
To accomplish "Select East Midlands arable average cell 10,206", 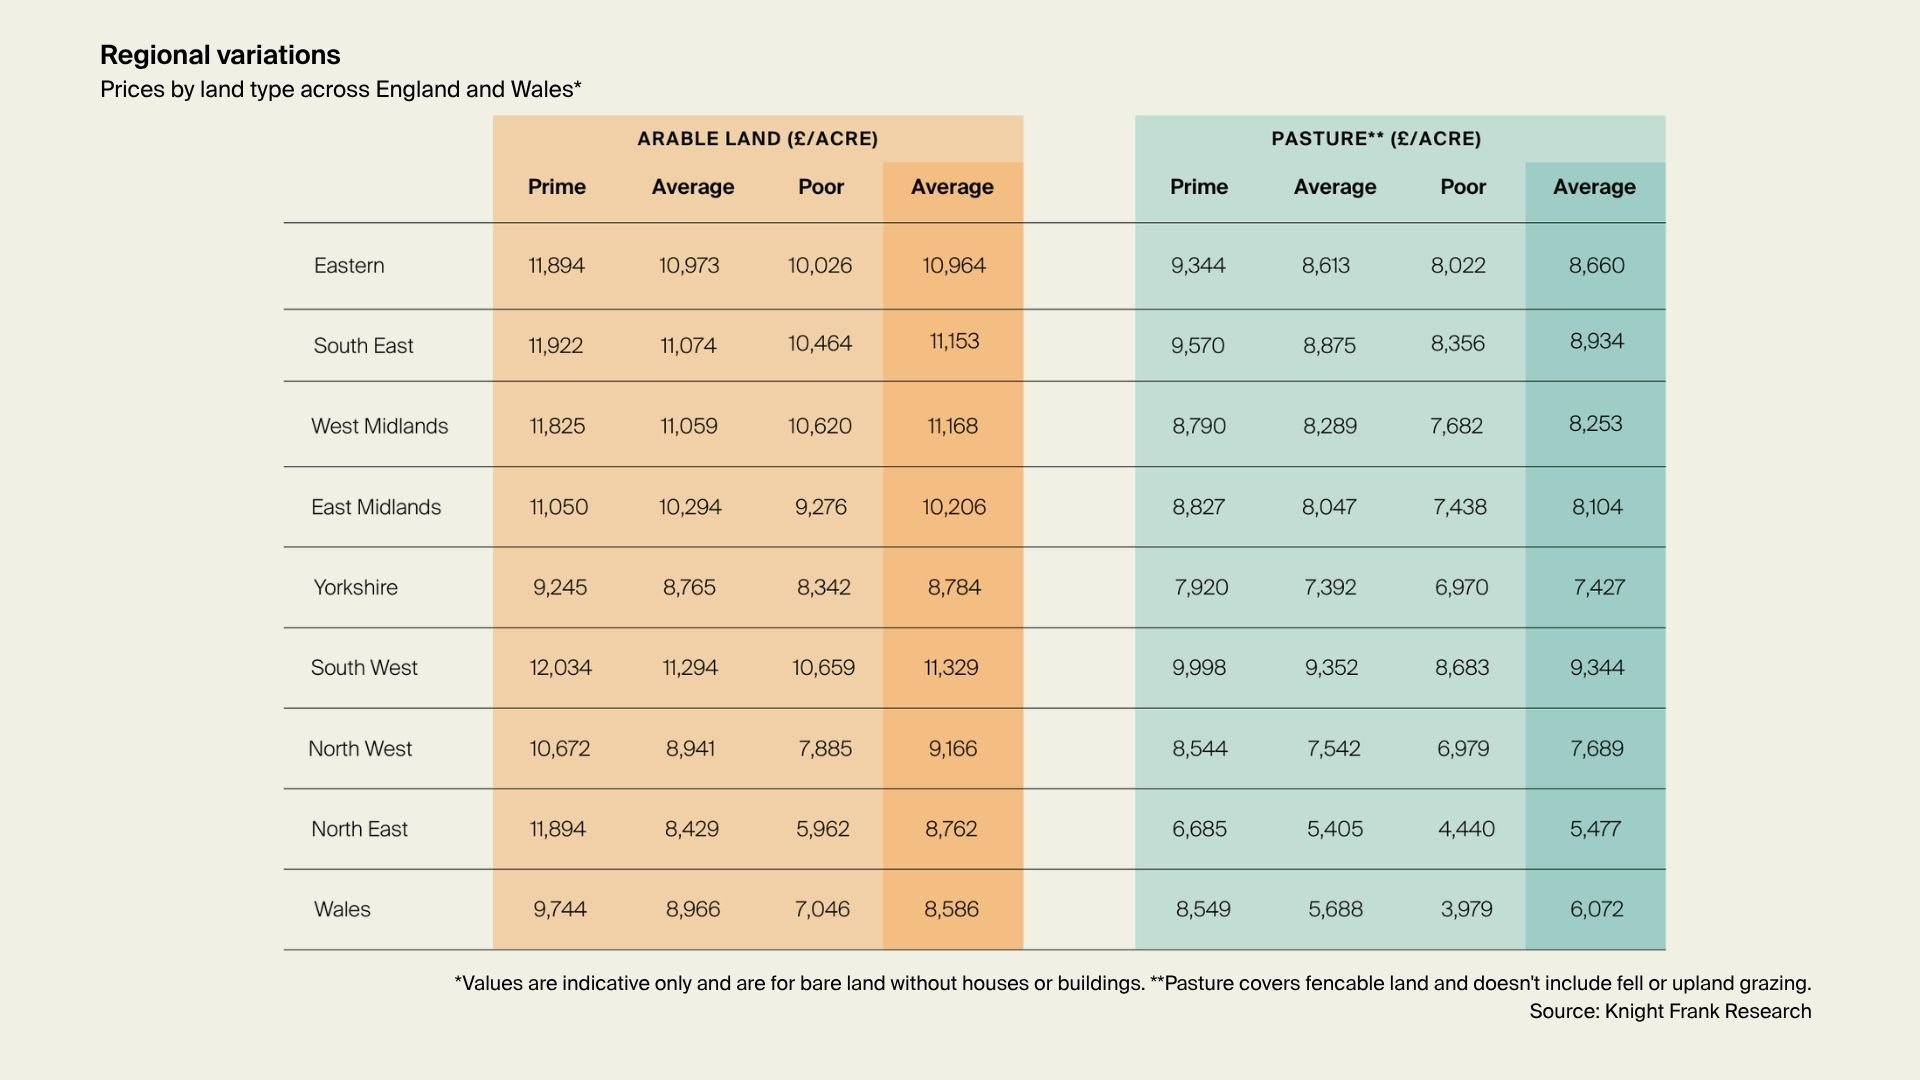I will (x=953, y=507).
